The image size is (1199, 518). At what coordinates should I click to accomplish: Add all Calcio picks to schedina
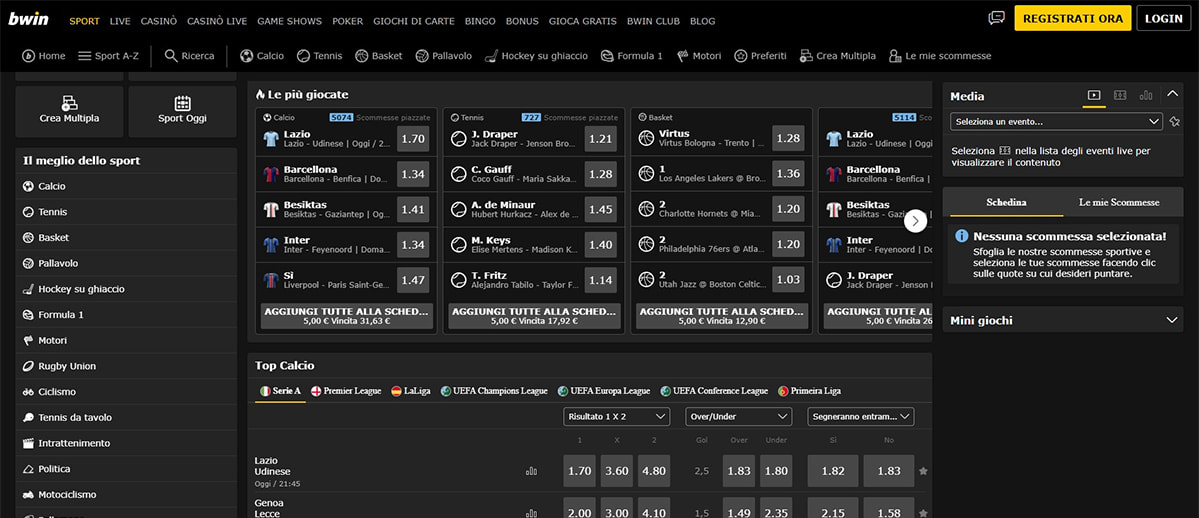pos(347,316)
